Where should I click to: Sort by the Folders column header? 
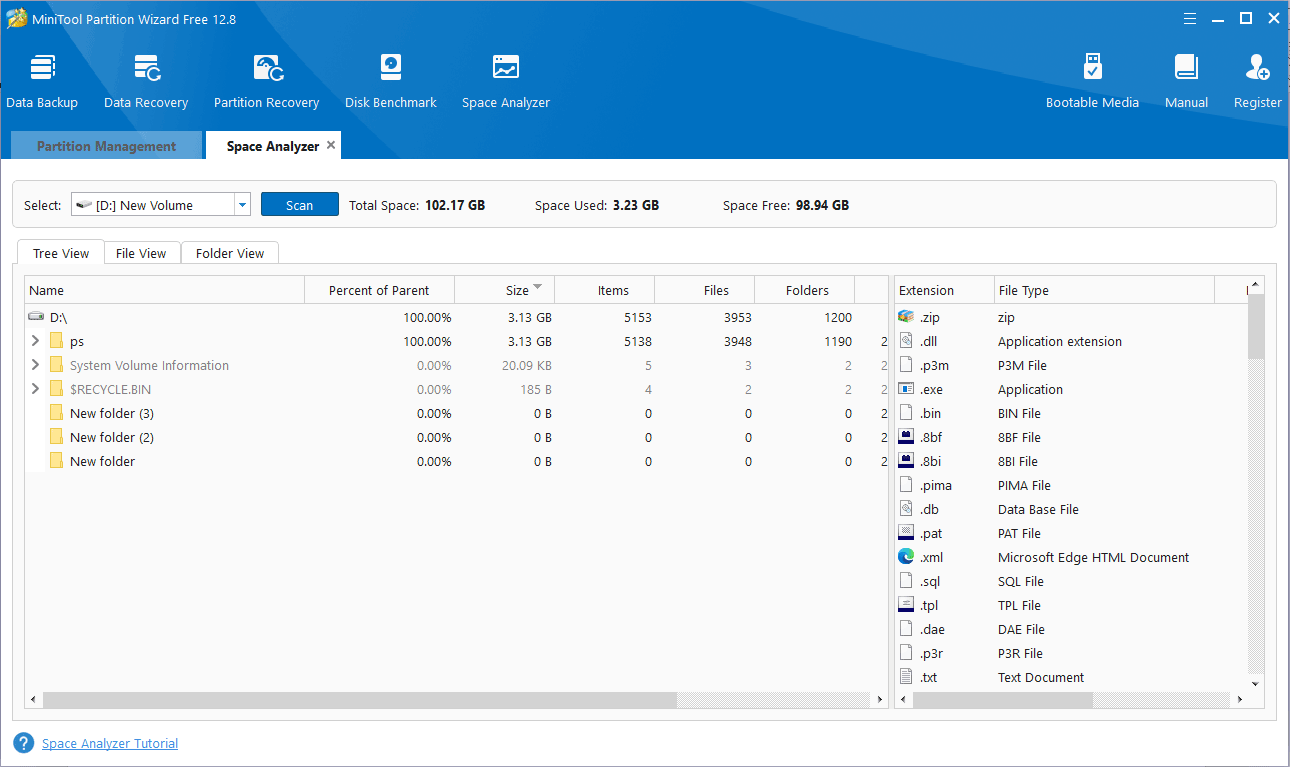point(804,290)
